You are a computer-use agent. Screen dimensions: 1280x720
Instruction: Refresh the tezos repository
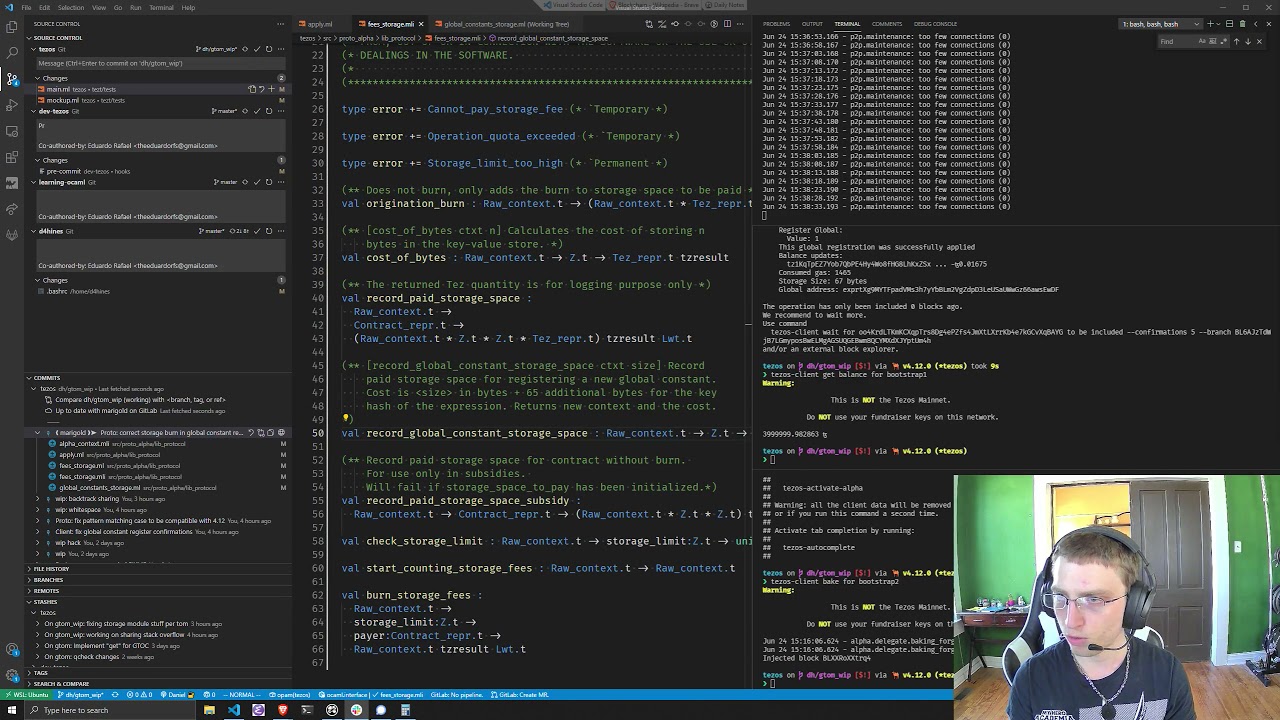pos(269,49)
